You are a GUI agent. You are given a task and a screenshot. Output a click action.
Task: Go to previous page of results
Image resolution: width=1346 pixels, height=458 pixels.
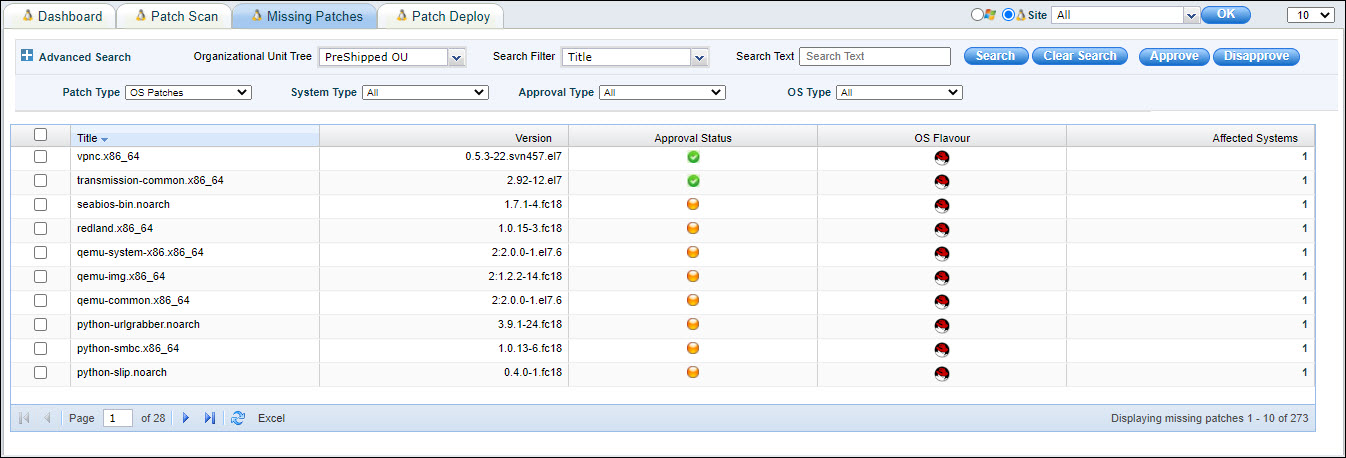pos(47,418)
